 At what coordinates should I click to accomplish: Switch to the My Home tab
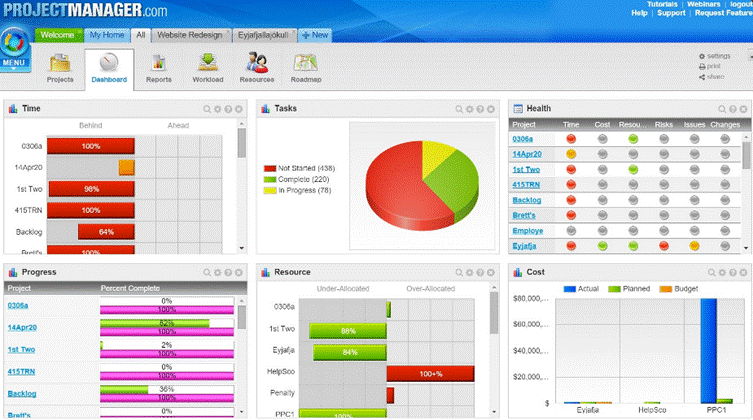107,35
